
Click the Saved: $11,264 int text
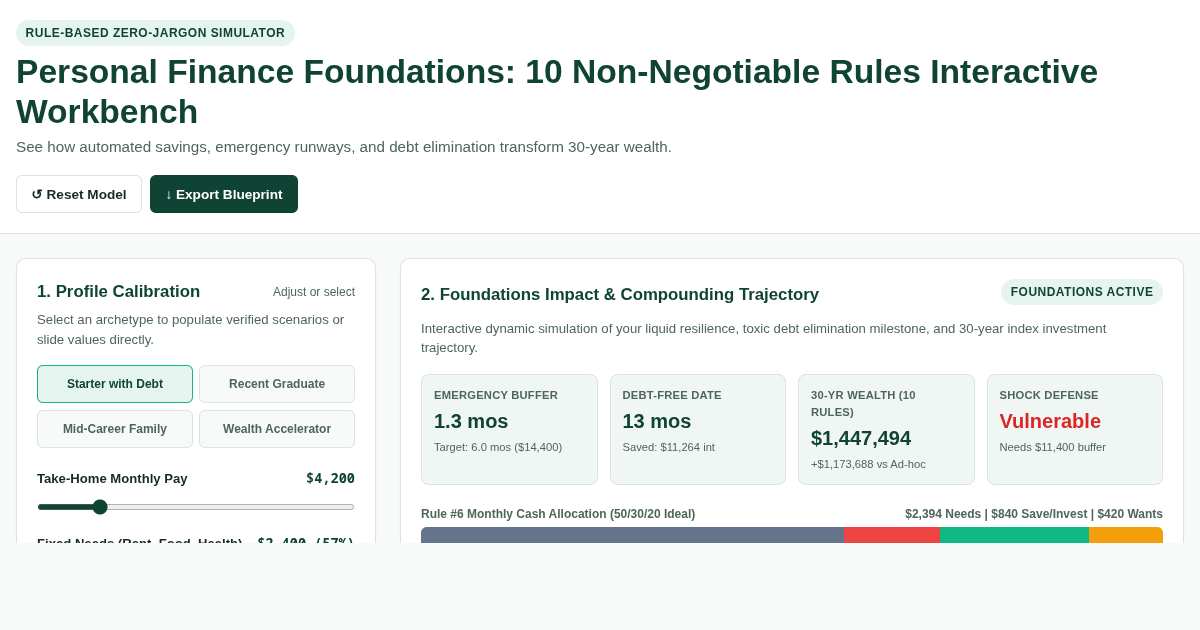point(669,447)
